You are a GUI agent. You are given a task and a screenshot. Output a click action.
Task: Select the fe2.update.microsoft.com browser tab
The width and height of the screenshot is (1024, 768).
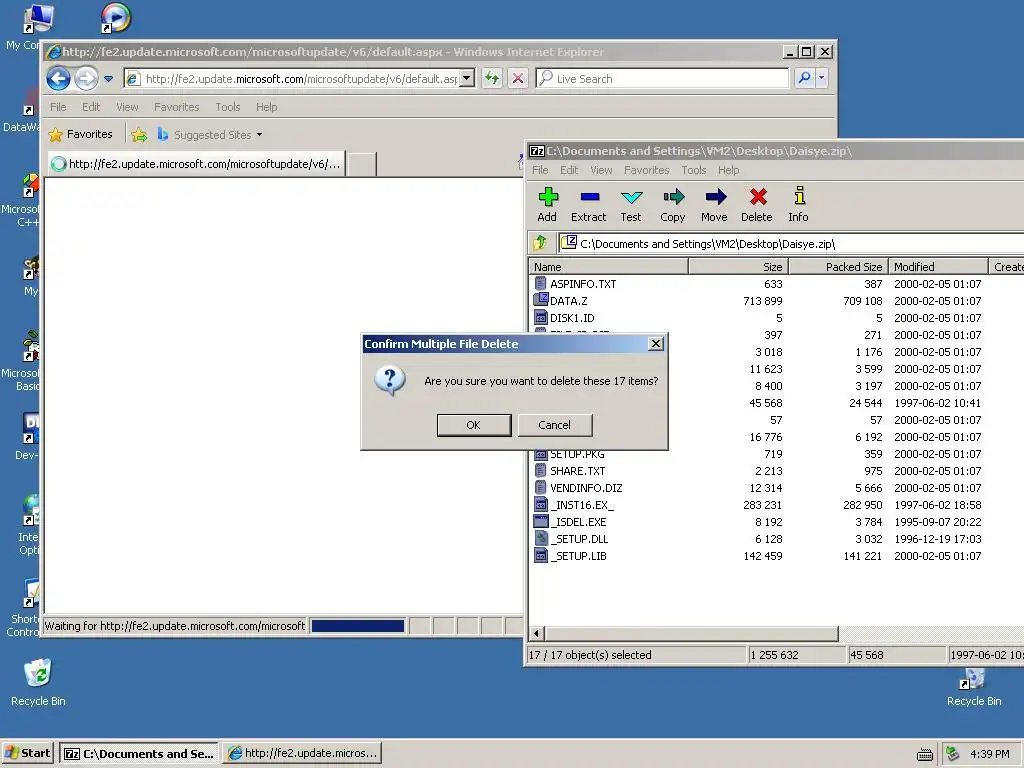[197, 164]
